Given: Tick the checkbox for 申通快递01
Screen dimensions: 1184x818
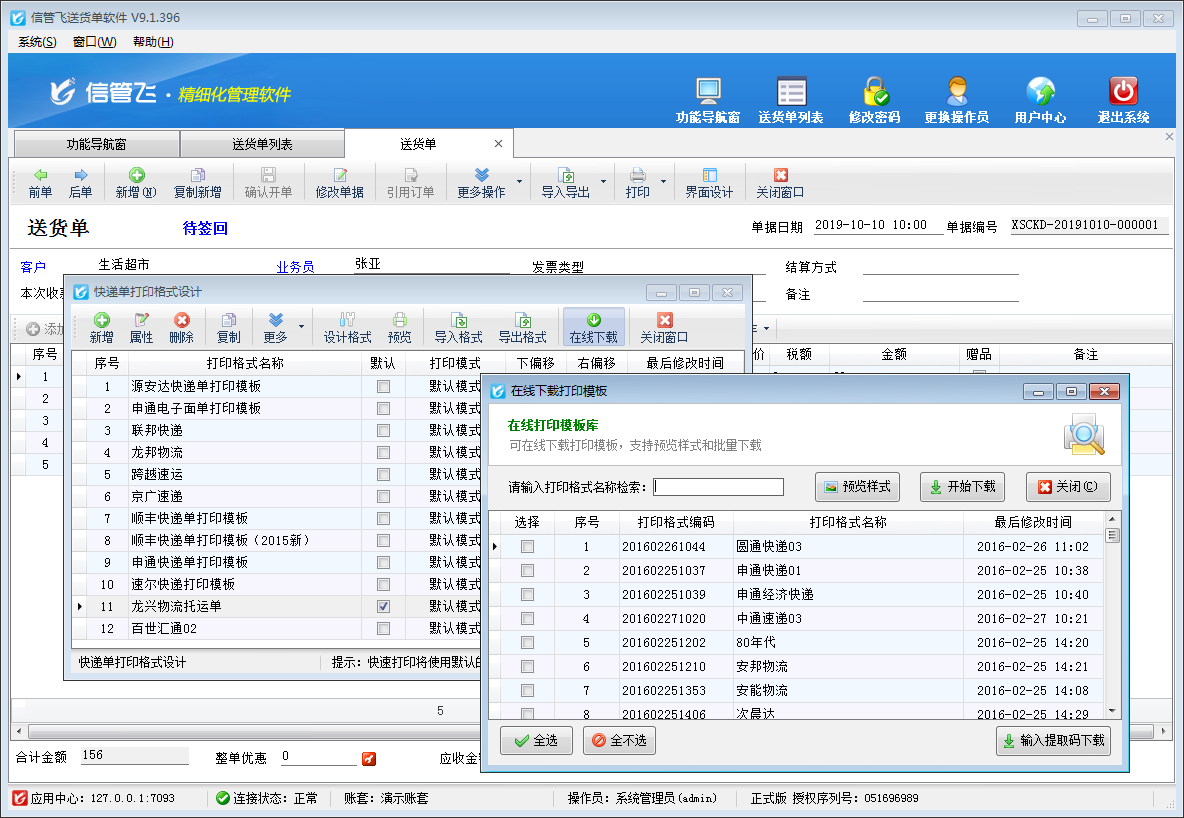Looking at the screenshot, I should (527, 570).
